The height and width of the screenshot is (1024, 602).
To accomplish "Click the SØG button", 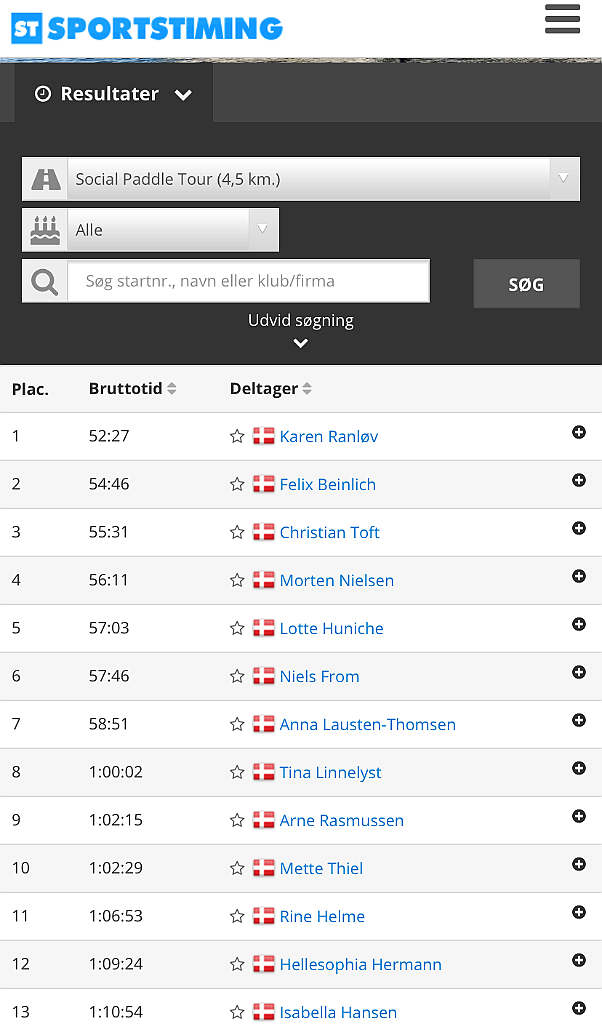I will pos(526,284).
